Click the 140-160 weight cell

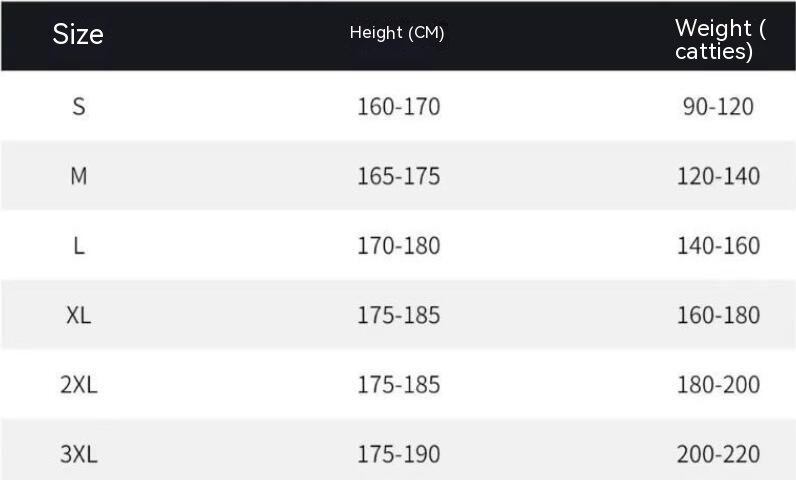pyautogui.click(x=718, y=246)
